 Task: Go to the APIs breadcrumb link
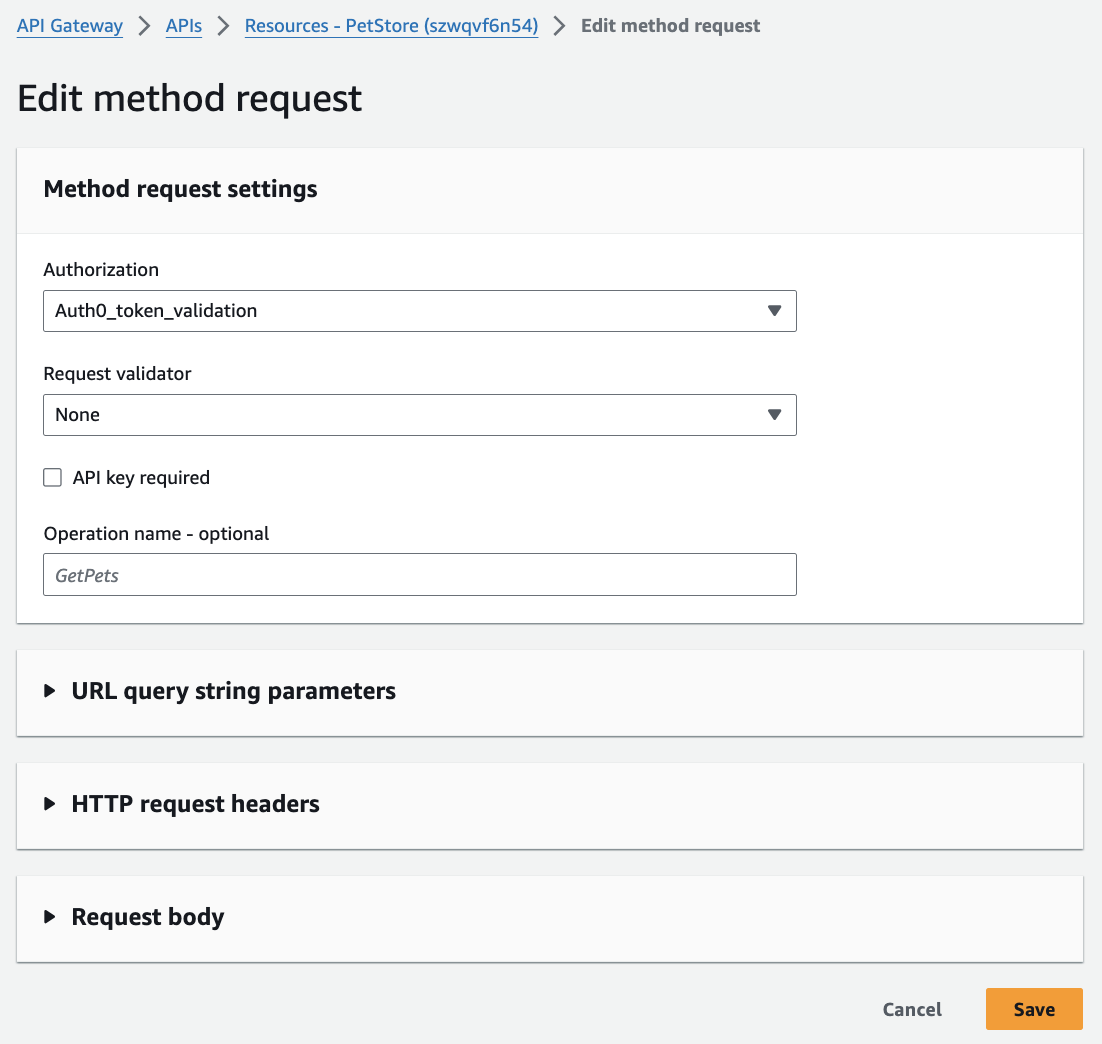pyautogui.click(x=184, y=26)
